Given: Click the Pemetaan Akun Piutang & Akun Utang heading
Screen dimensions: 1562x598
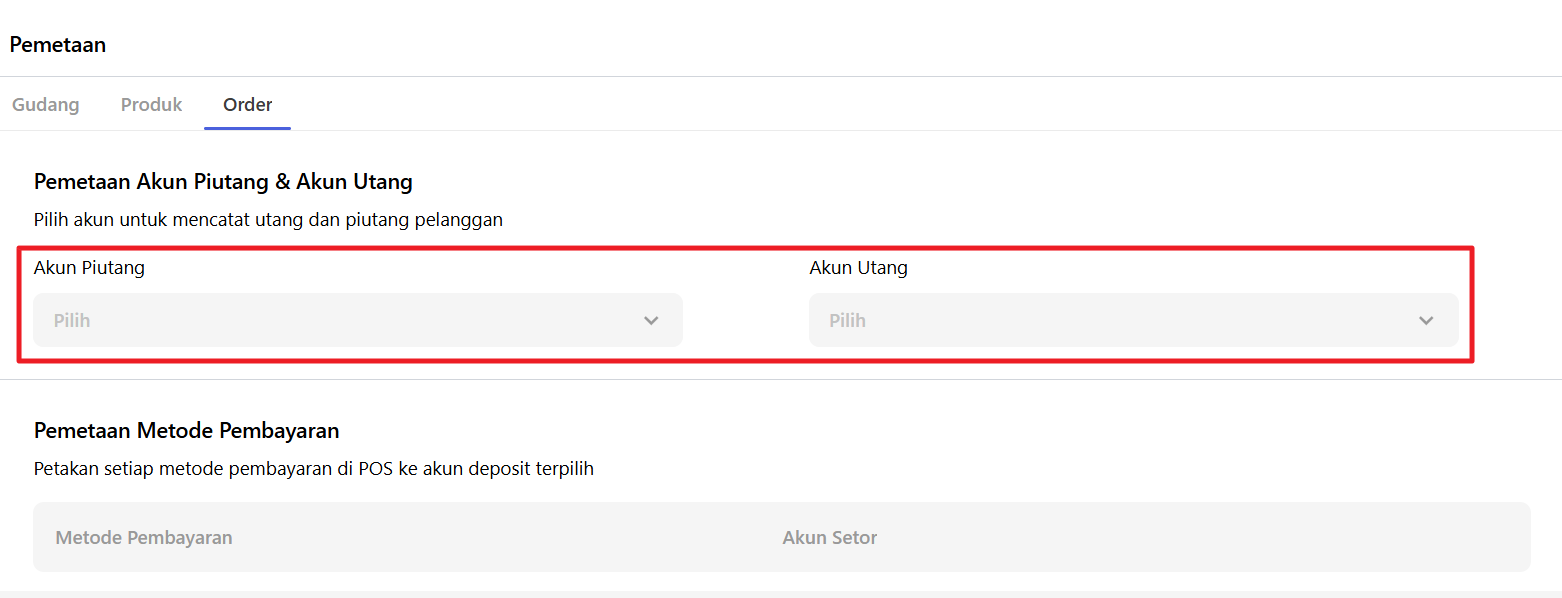Looking at the screenshot, I should click(x=223, y=182).
